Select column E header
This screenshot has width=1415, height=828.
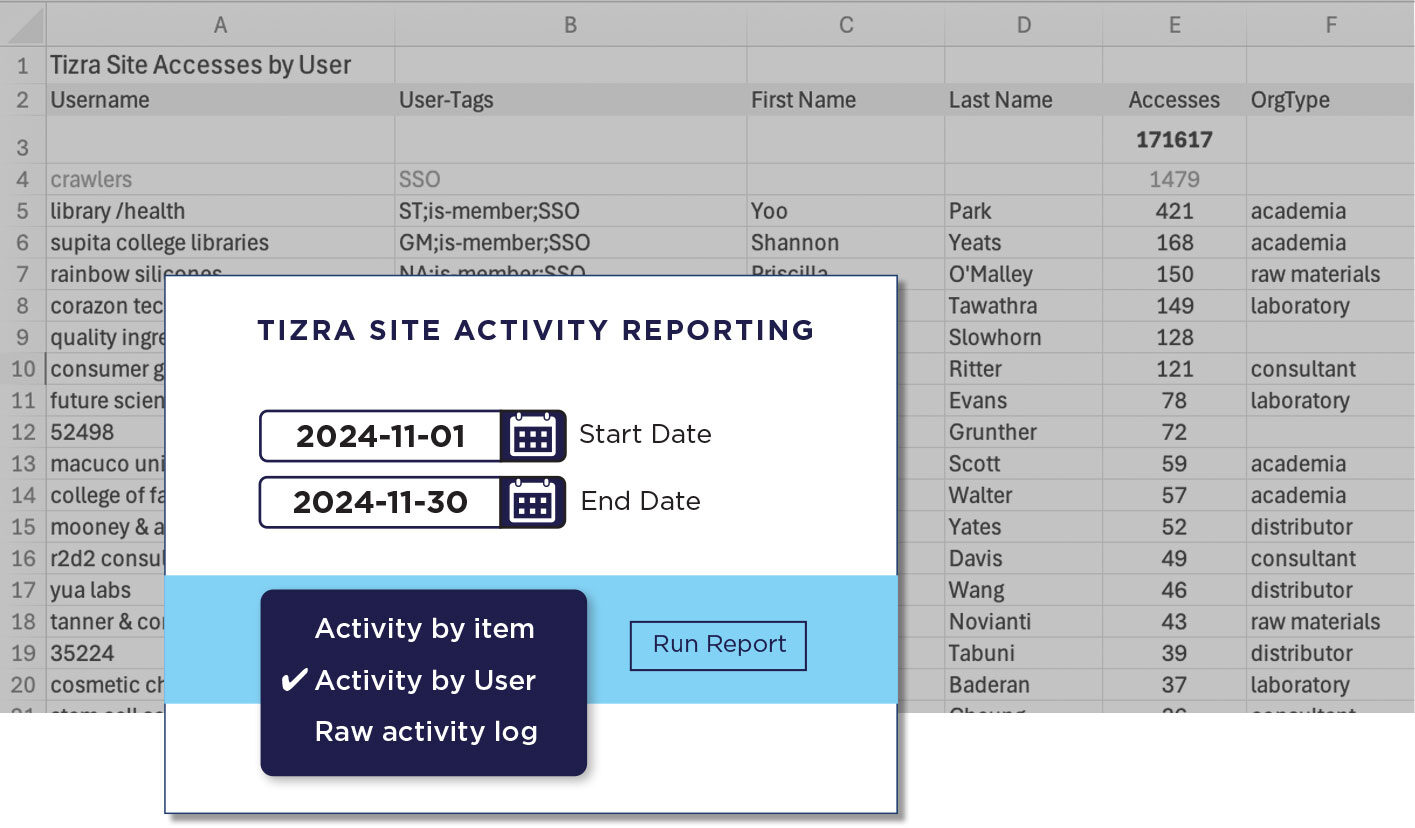[1174, 25]
